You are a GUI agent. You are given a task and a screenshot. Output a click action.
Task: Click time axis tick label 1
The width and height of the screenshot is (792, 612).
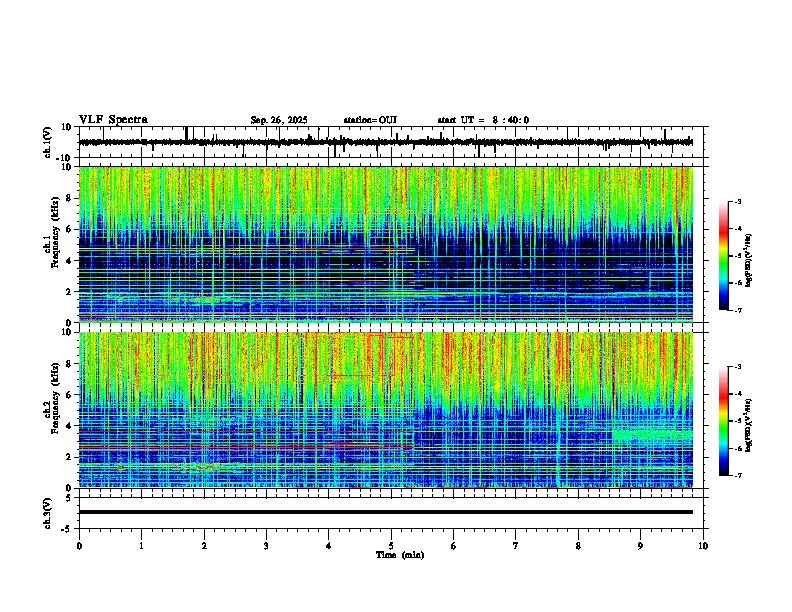[141, 546]
